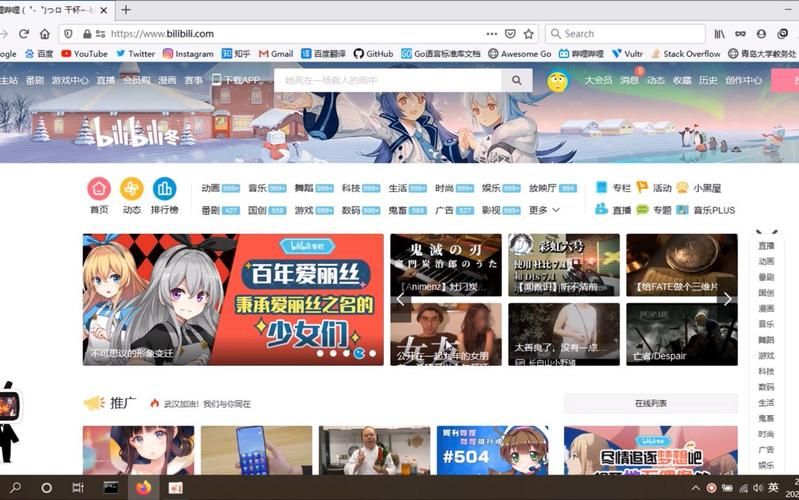Reload the page with the refresh icon
The width and height of the screenshot is (799, 500).
click(x=23, y=34)
